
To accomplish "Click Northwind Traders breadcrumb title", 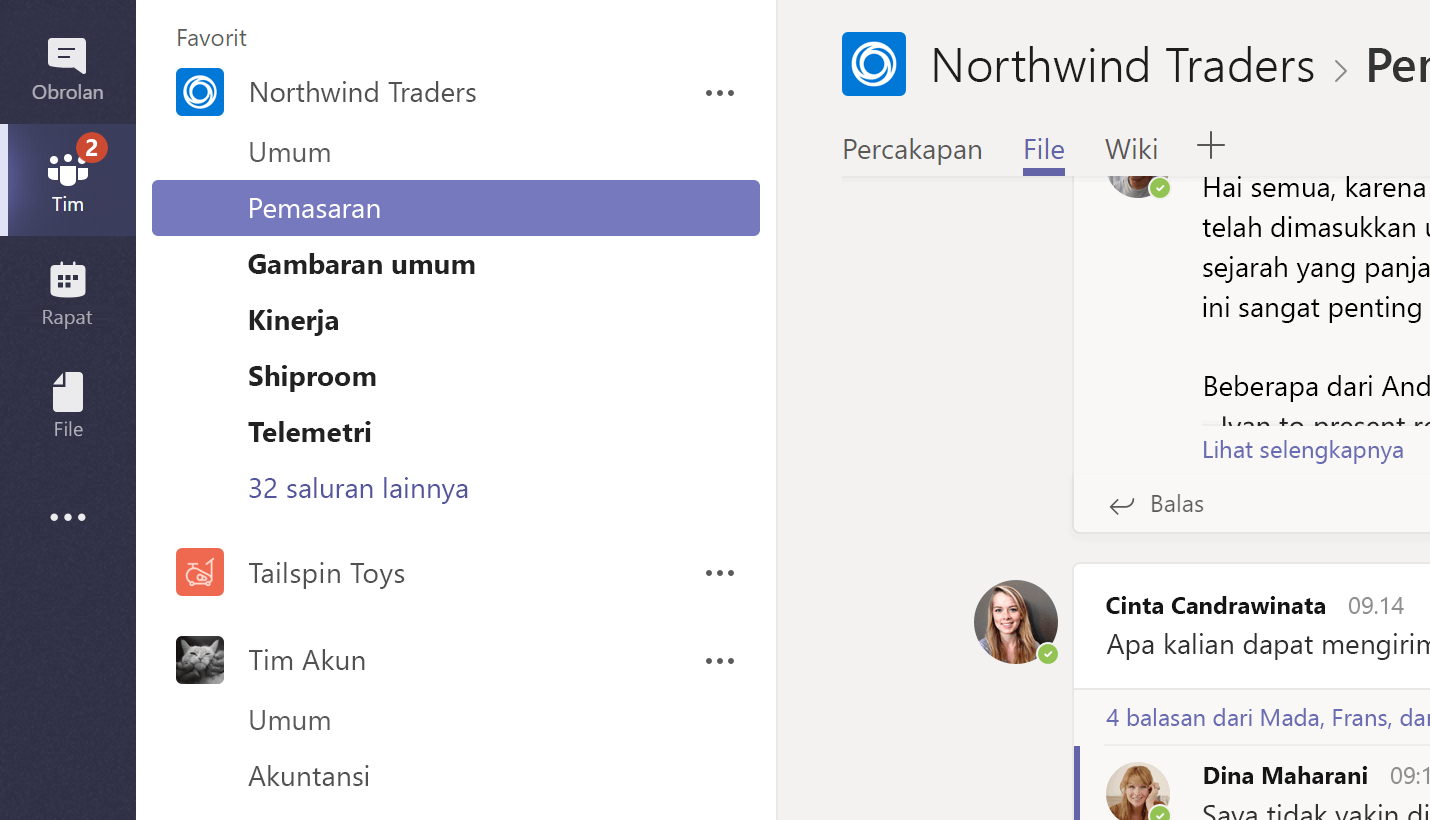I will pyautogui.click(x=1122, y=66).
